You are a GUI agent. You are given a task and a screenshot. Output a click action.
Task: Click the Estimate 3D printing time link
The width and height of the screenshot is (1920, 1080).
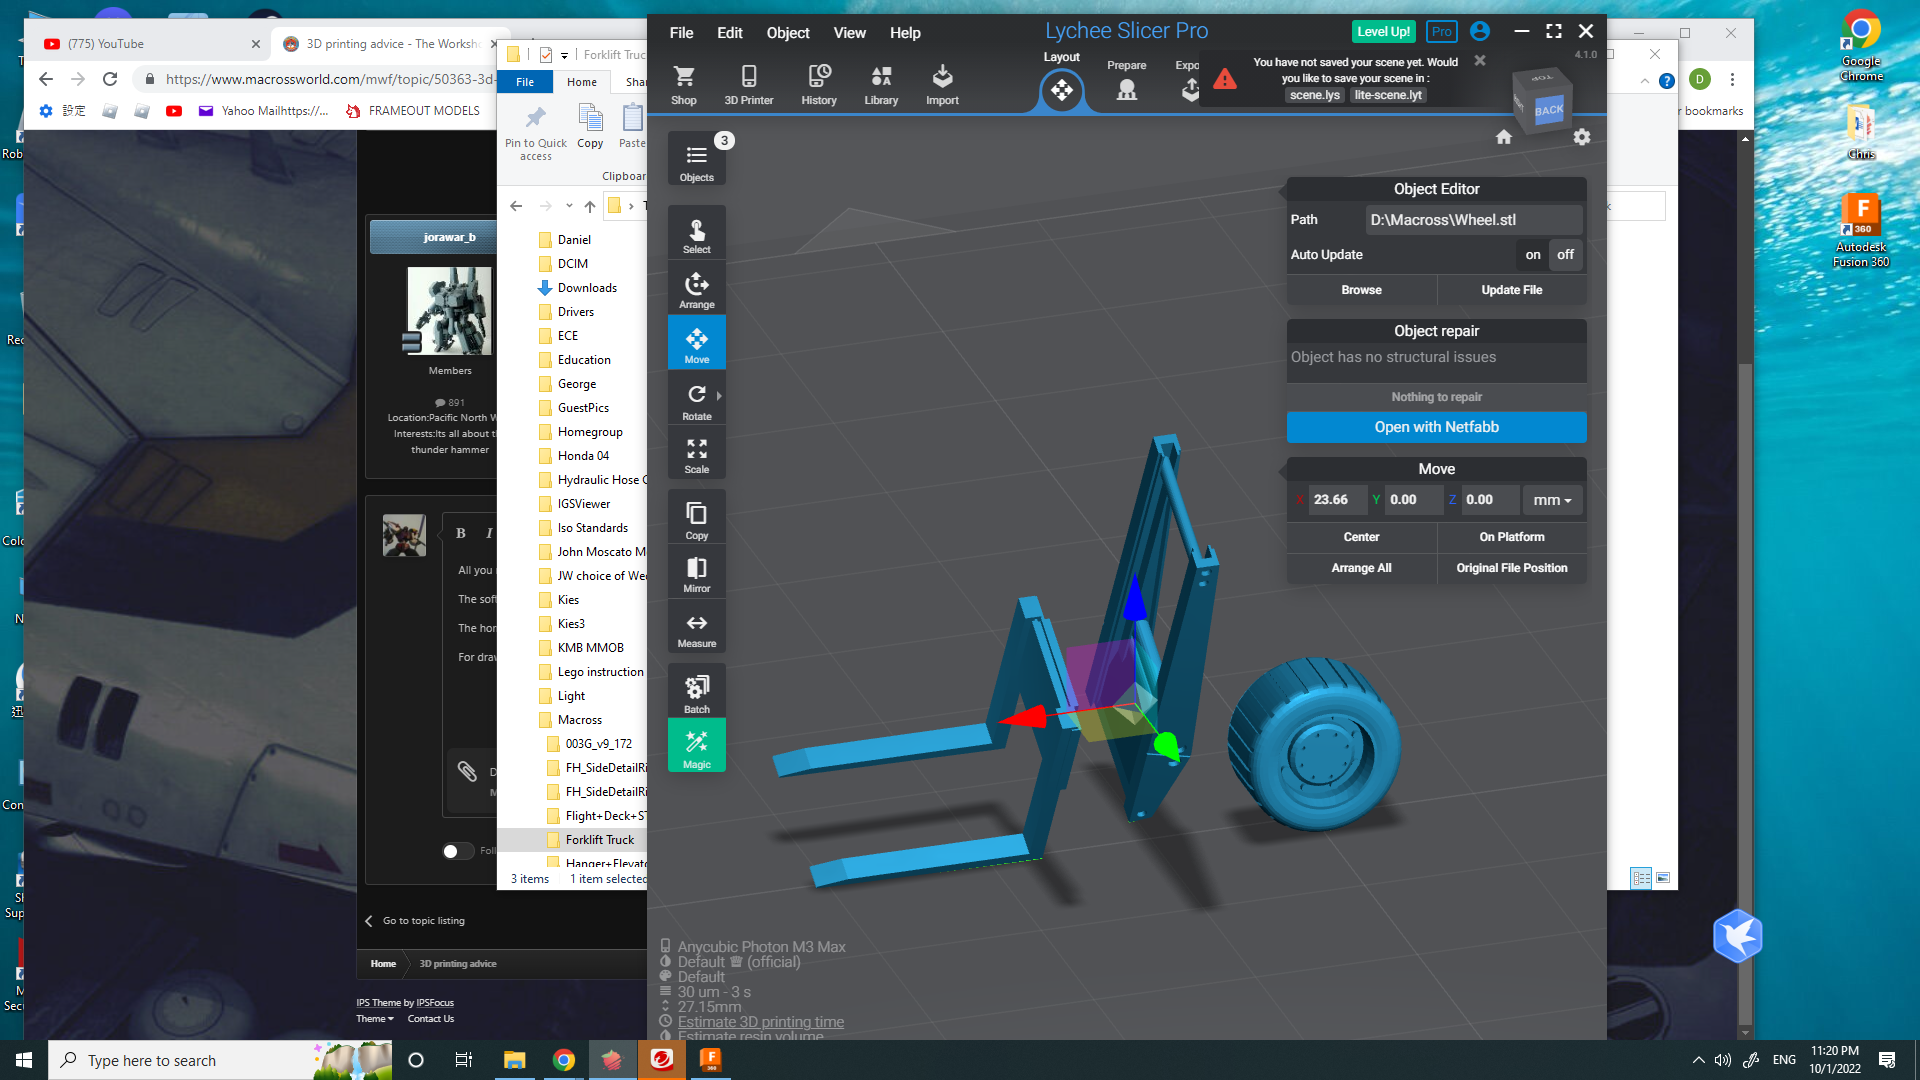coord(761,1022)
